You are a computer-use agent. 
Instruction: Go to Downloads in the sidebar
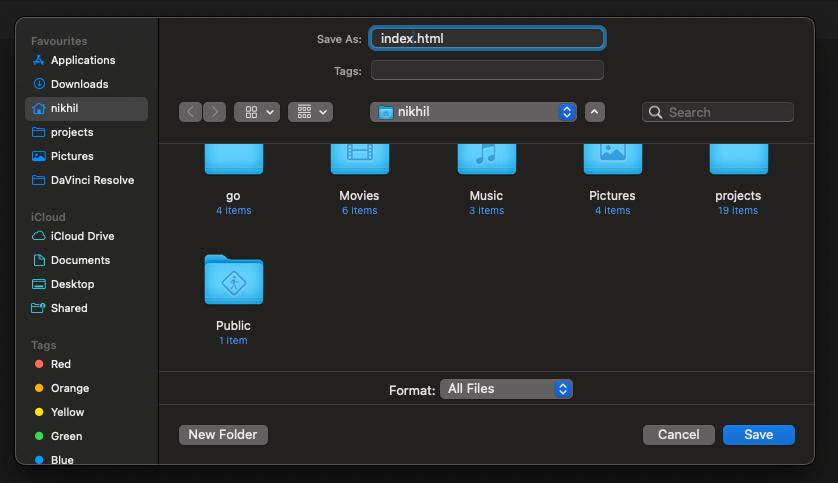[x=79, y=84]
